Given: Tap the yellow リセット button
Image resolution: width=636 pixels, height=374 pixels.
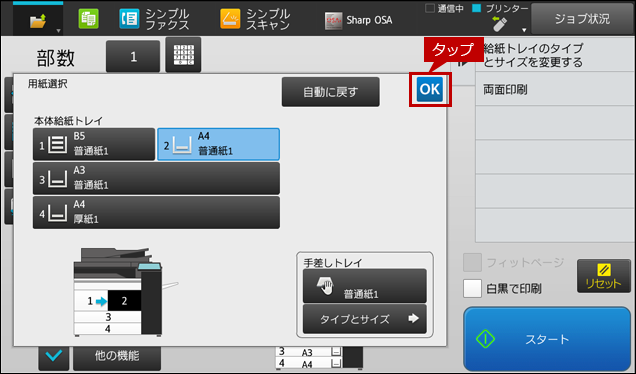Looking at the screenshot, I should [x=604, y=276].
